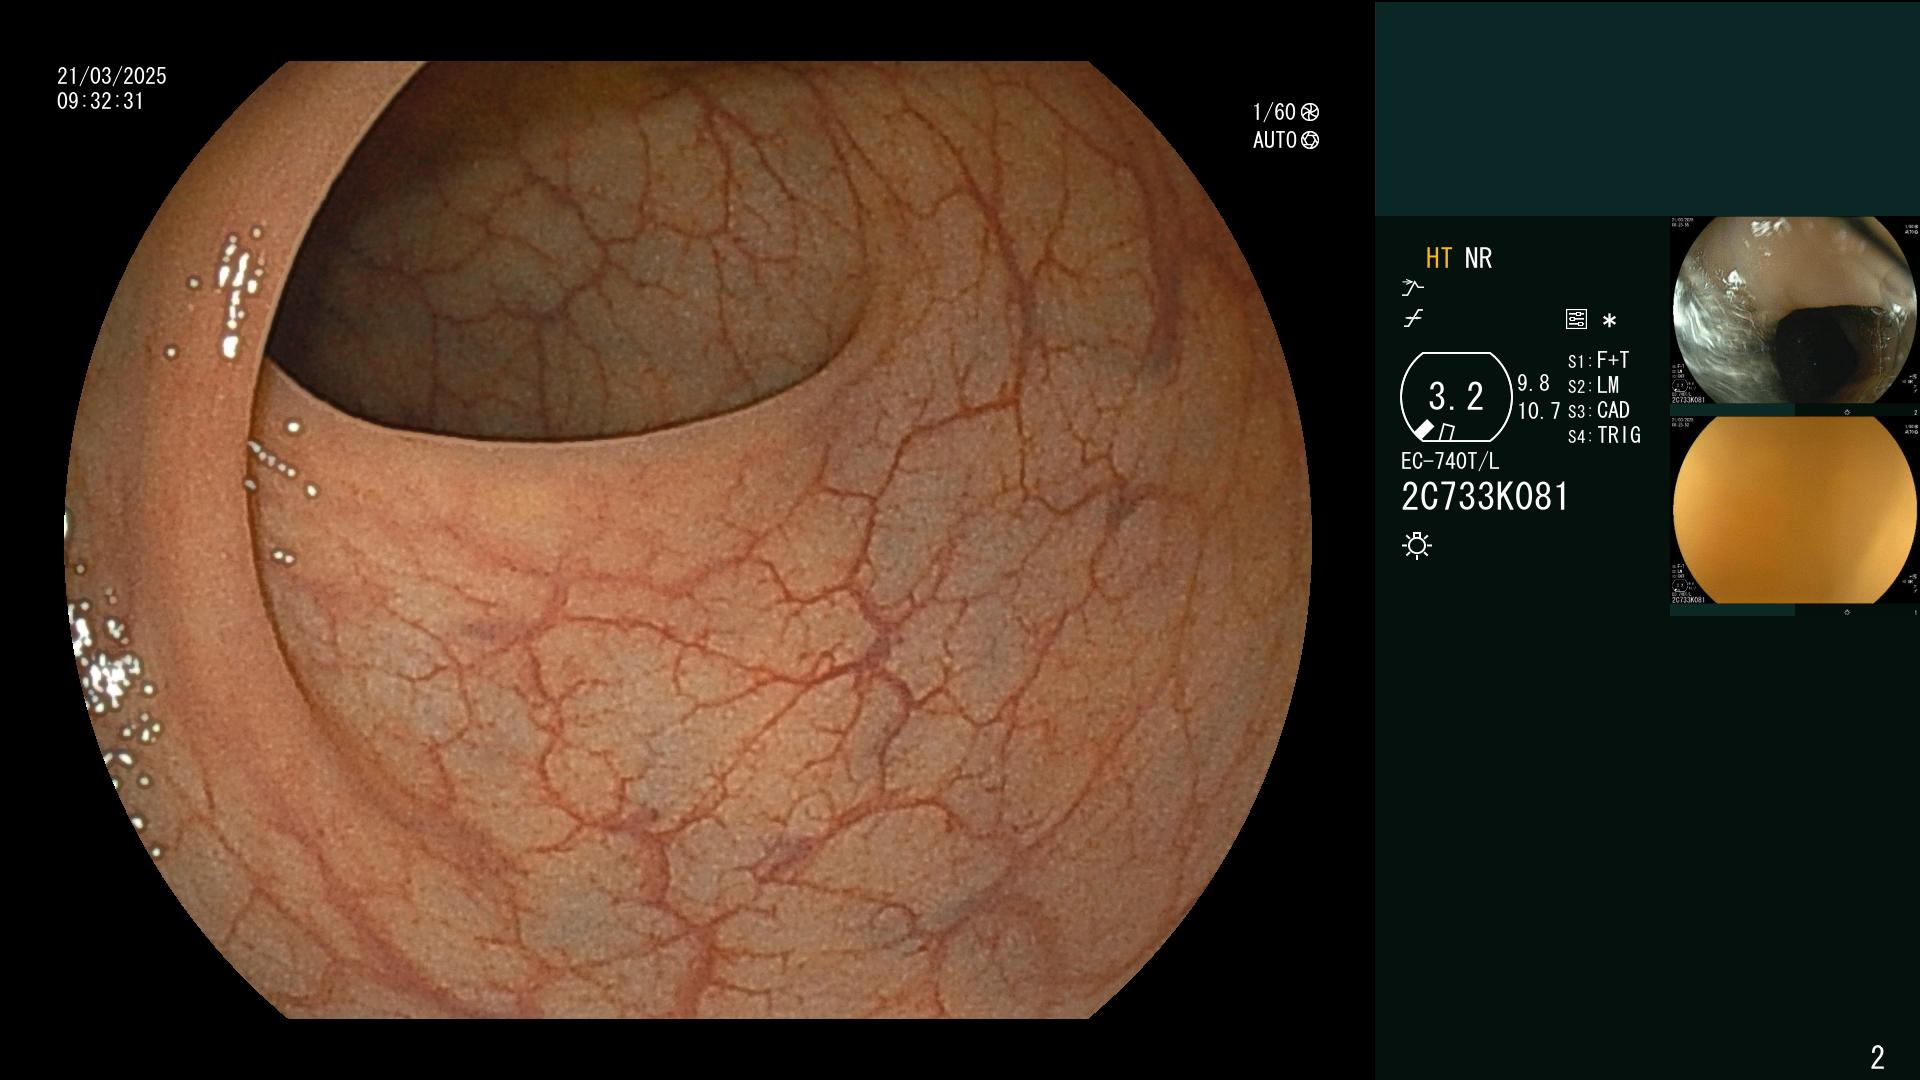Image resolution: width=1920 pixels, height=1080 pixels.
Task: Select the S2: LM switch assignment
Action: click(1593, 385)
